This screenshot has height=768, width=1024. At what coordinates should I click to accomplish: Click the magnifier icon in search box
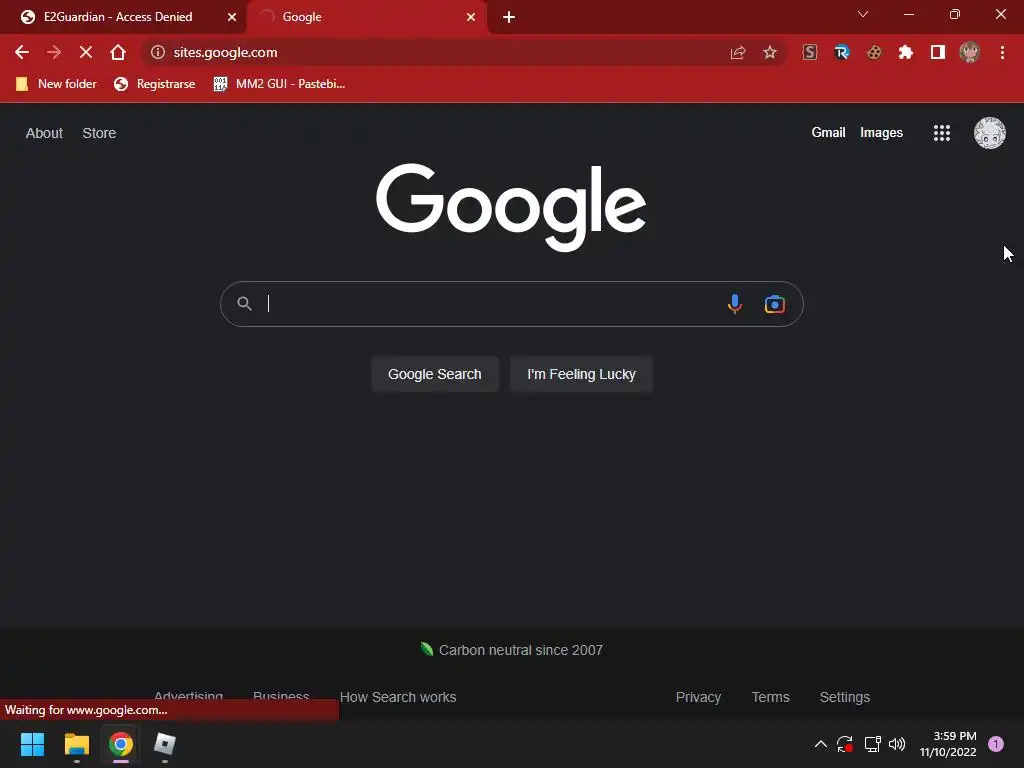click(244, 304)
